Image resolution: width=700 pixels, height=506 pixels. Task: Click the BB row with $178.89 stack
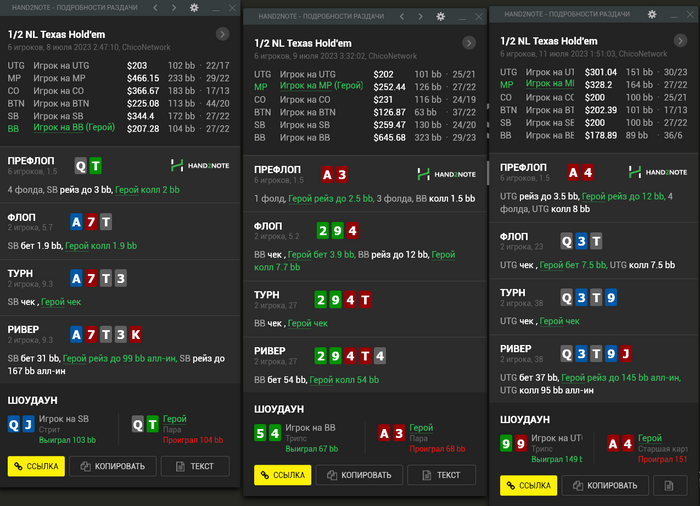pyautogui.click(x=594, y=135)
